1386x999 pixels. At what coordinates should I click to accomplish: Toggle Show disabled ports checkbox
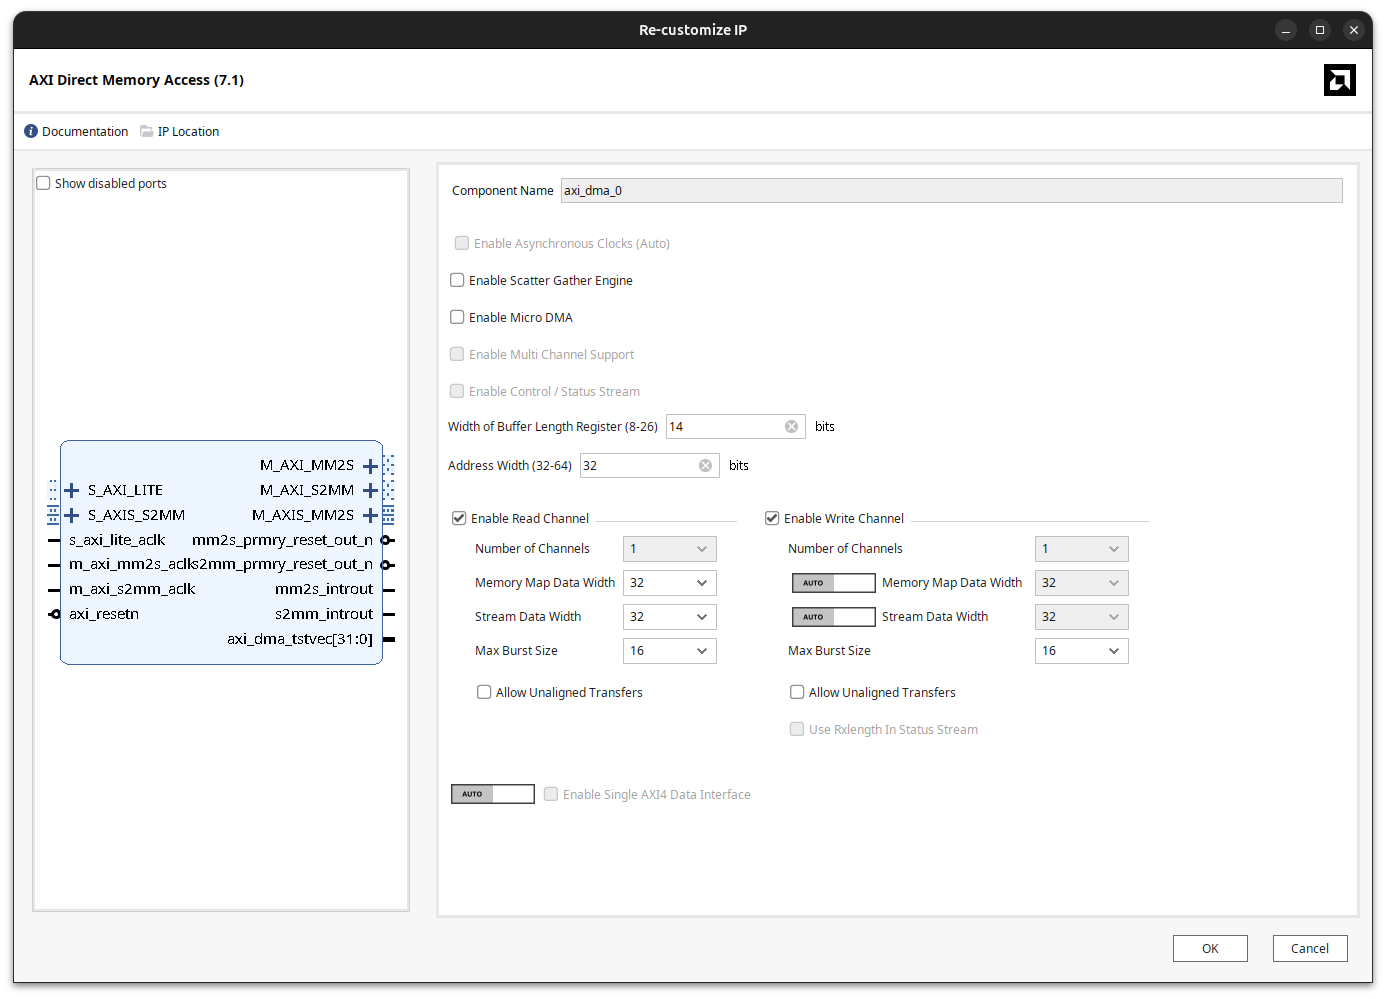(x=43, y=183)
